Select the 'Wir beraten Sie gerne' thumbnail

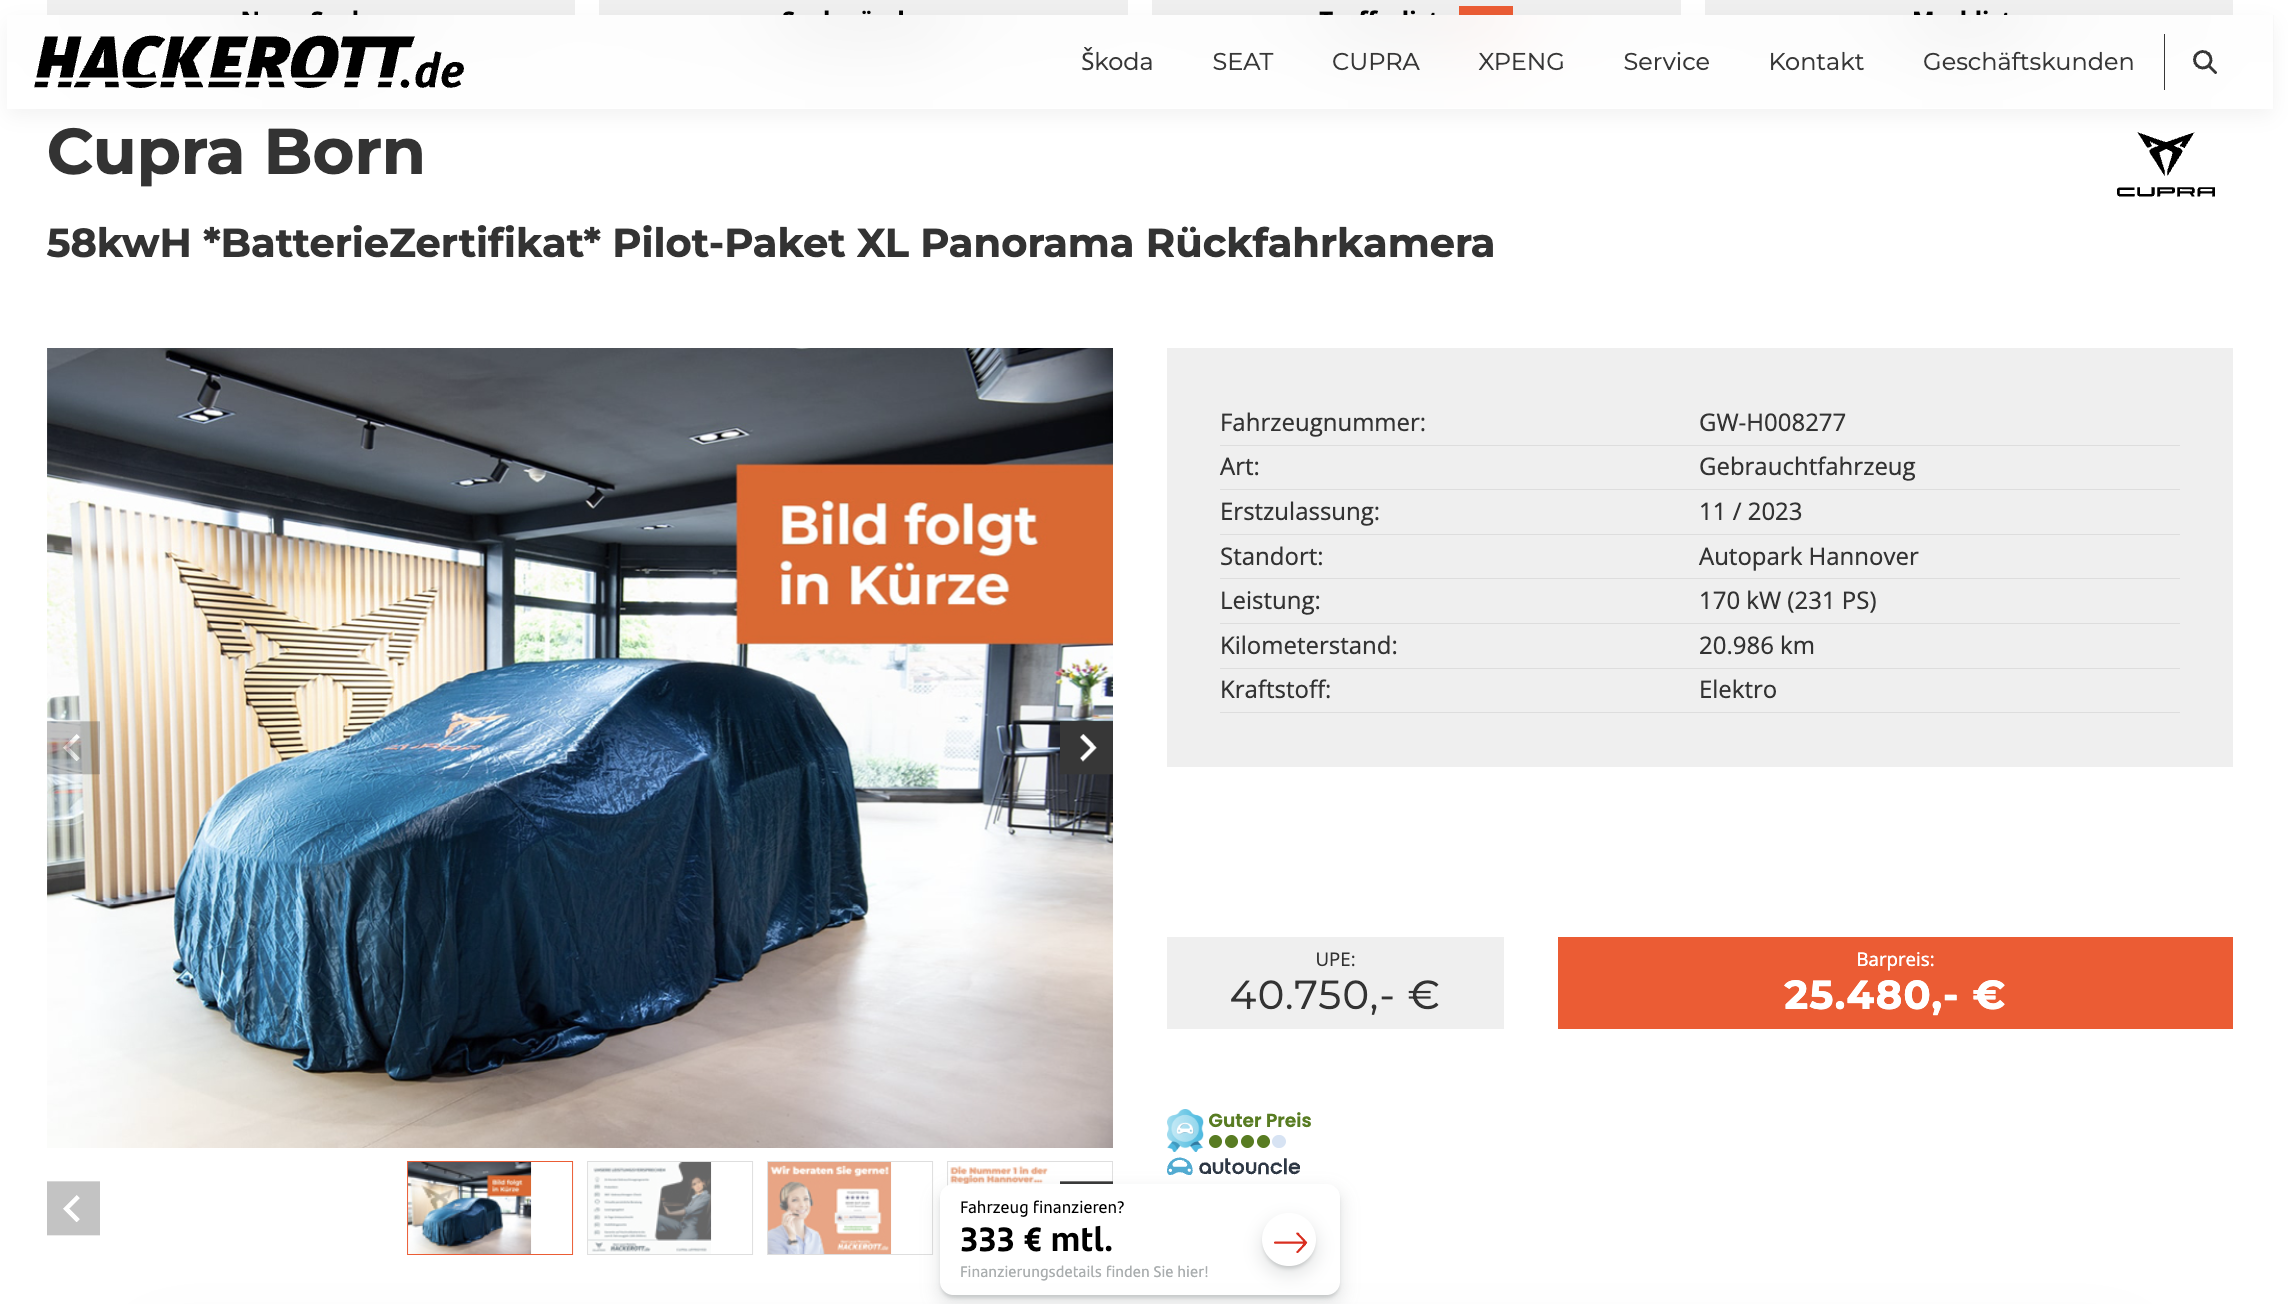point(850,1208)
